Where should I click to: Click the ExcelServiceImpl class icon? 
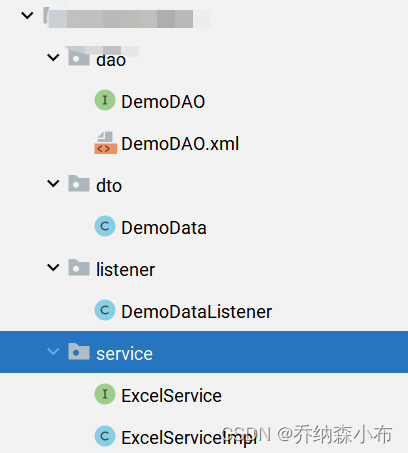(105, 436)
